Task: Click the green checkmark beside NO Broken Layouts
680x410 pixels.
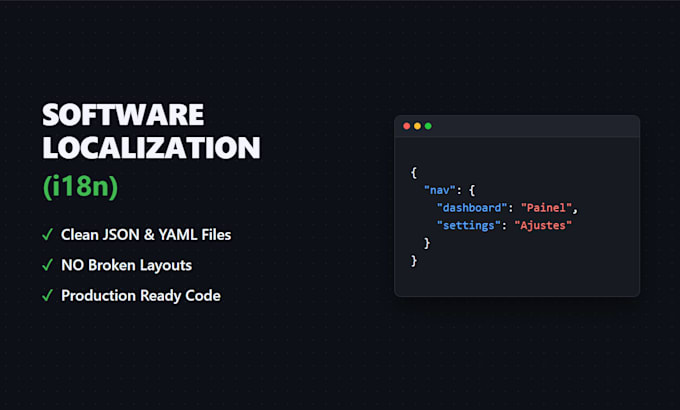Action: click(x=48, y=265)
